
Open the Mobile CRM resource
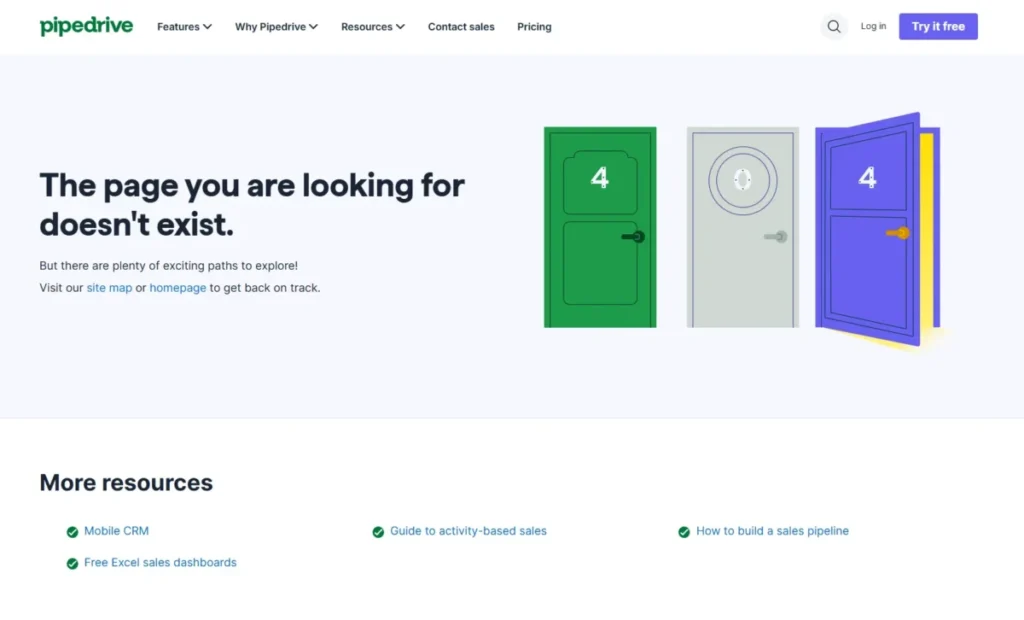[x=116, y=531]
